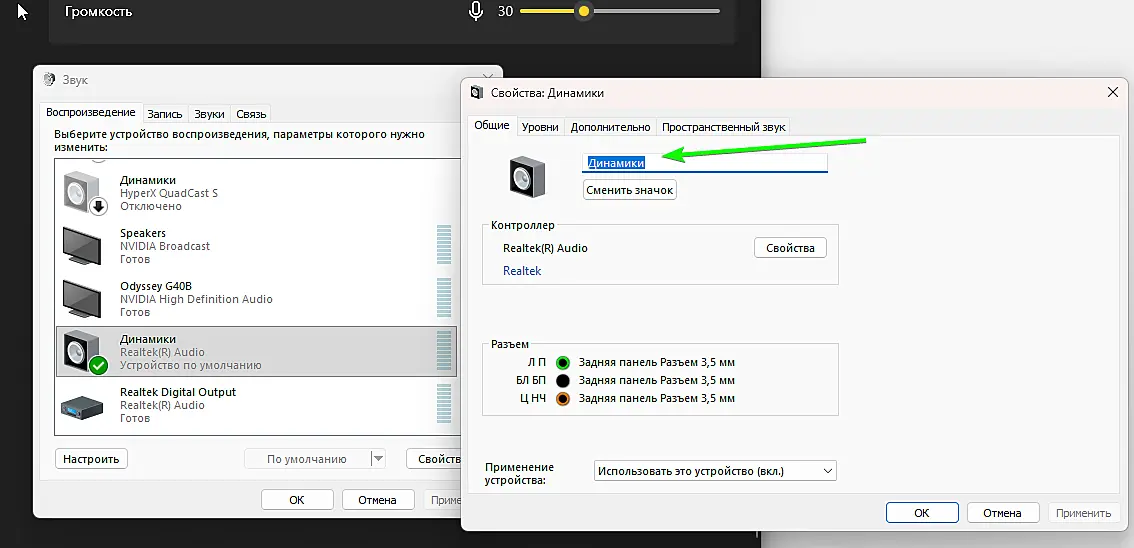This screenshot has height=548, width=1134.
Task: Select Динамики Realtek(R) Audio default device
Action: tap(256, 351)
